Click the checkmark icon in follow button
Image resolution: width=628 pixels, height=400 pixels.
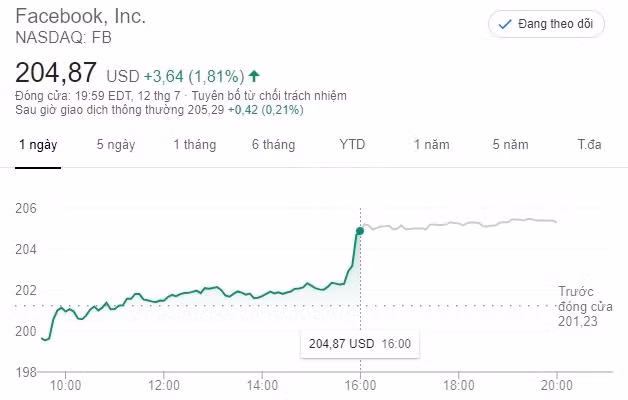click(x=504, y=24)
